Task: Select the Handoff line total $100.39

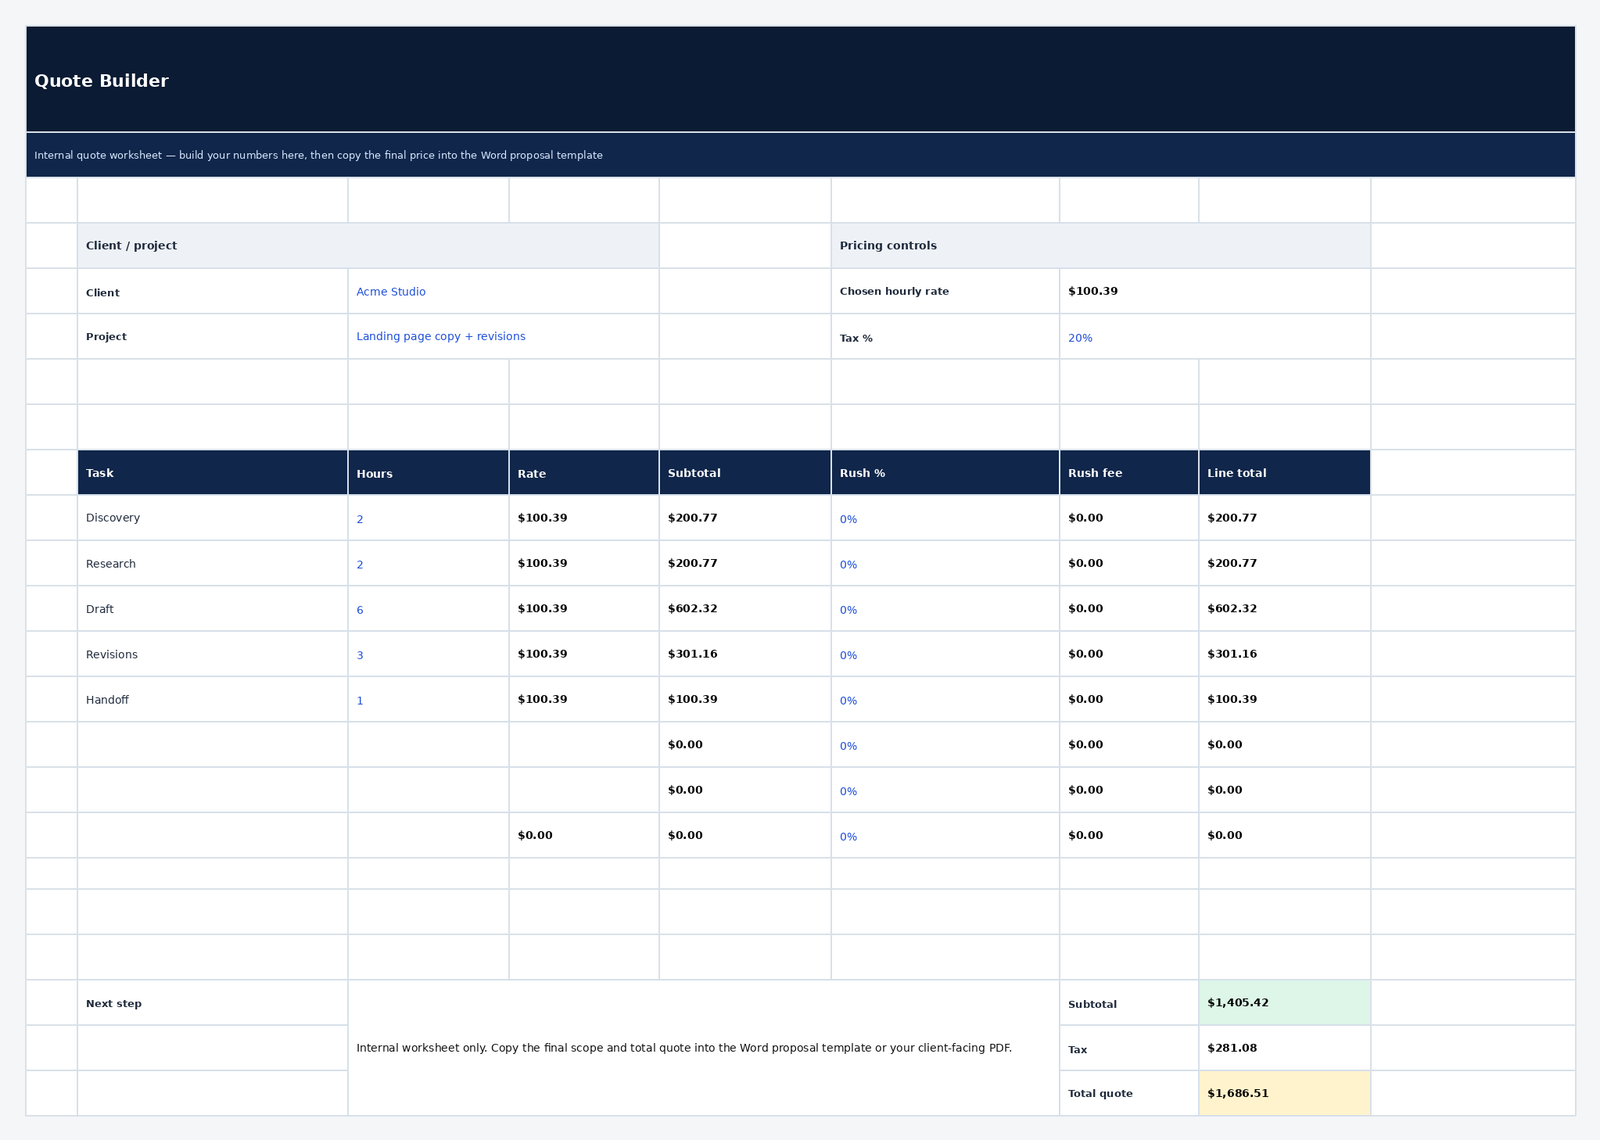Action: point(1232,699)
